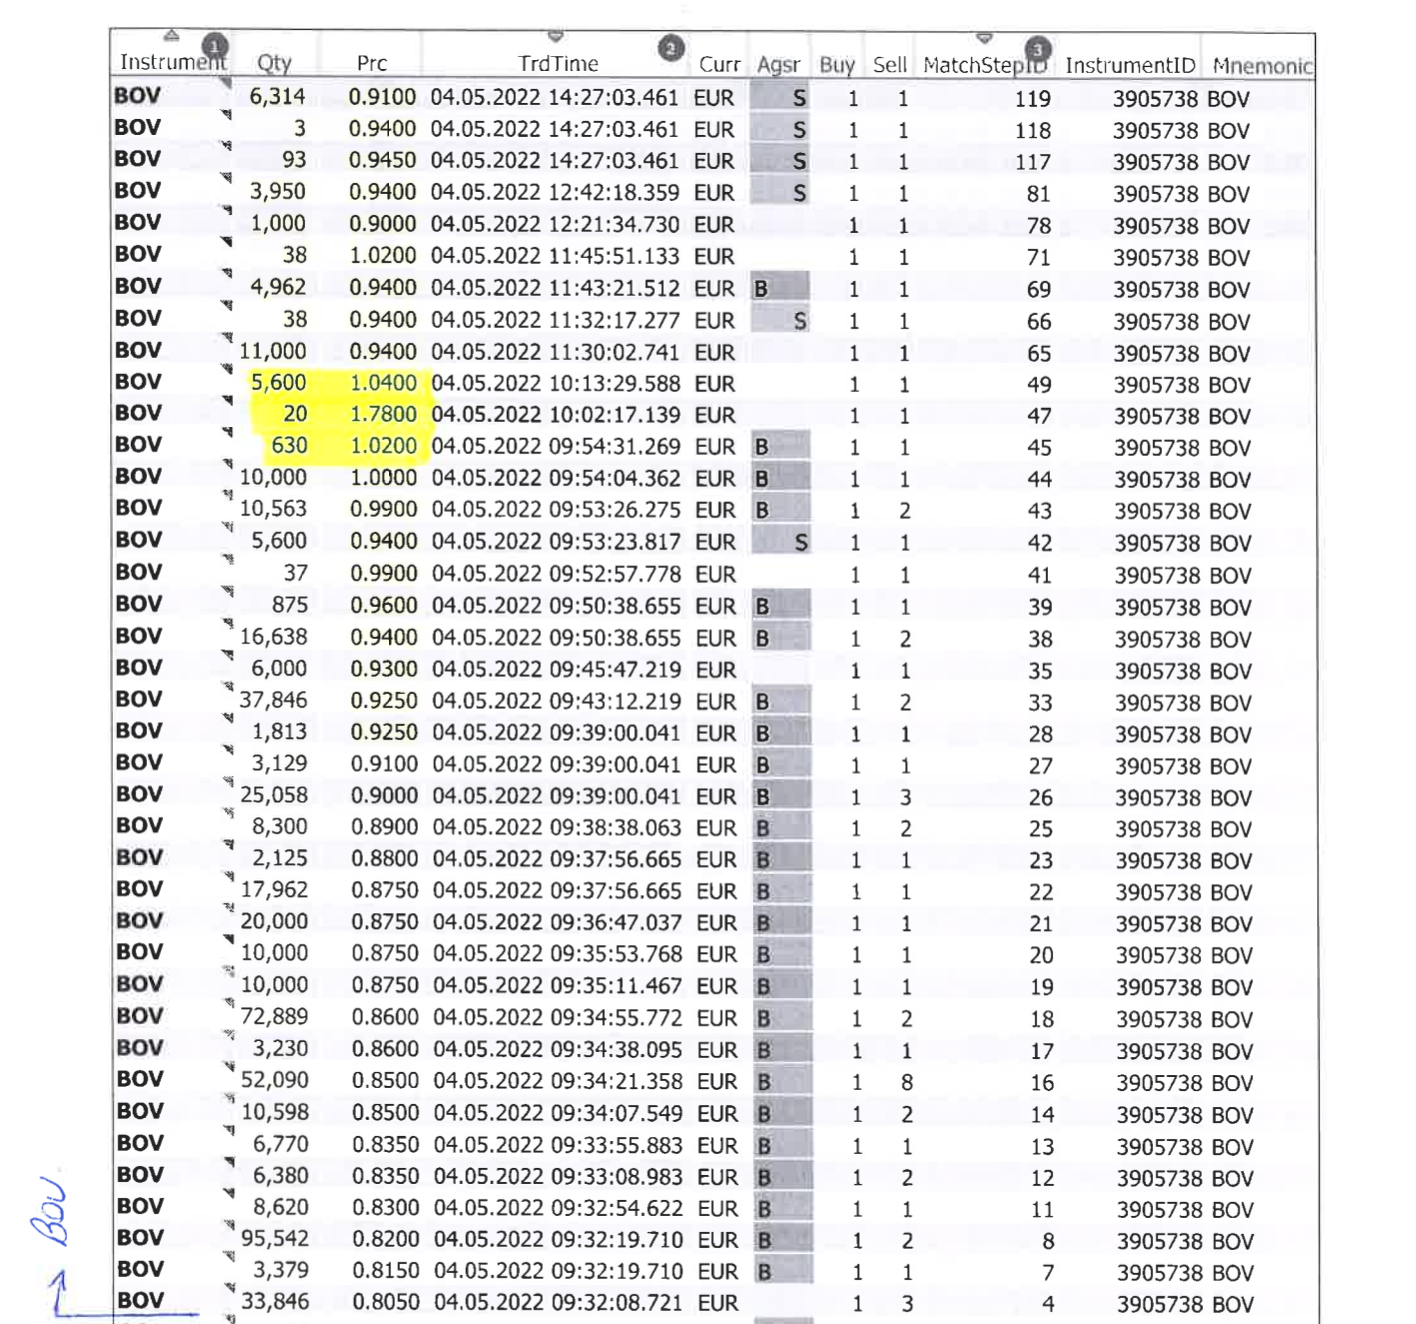Click the descending sort arrow above MatchStepID
The image size is (1416, 1324).
[984, 38]
